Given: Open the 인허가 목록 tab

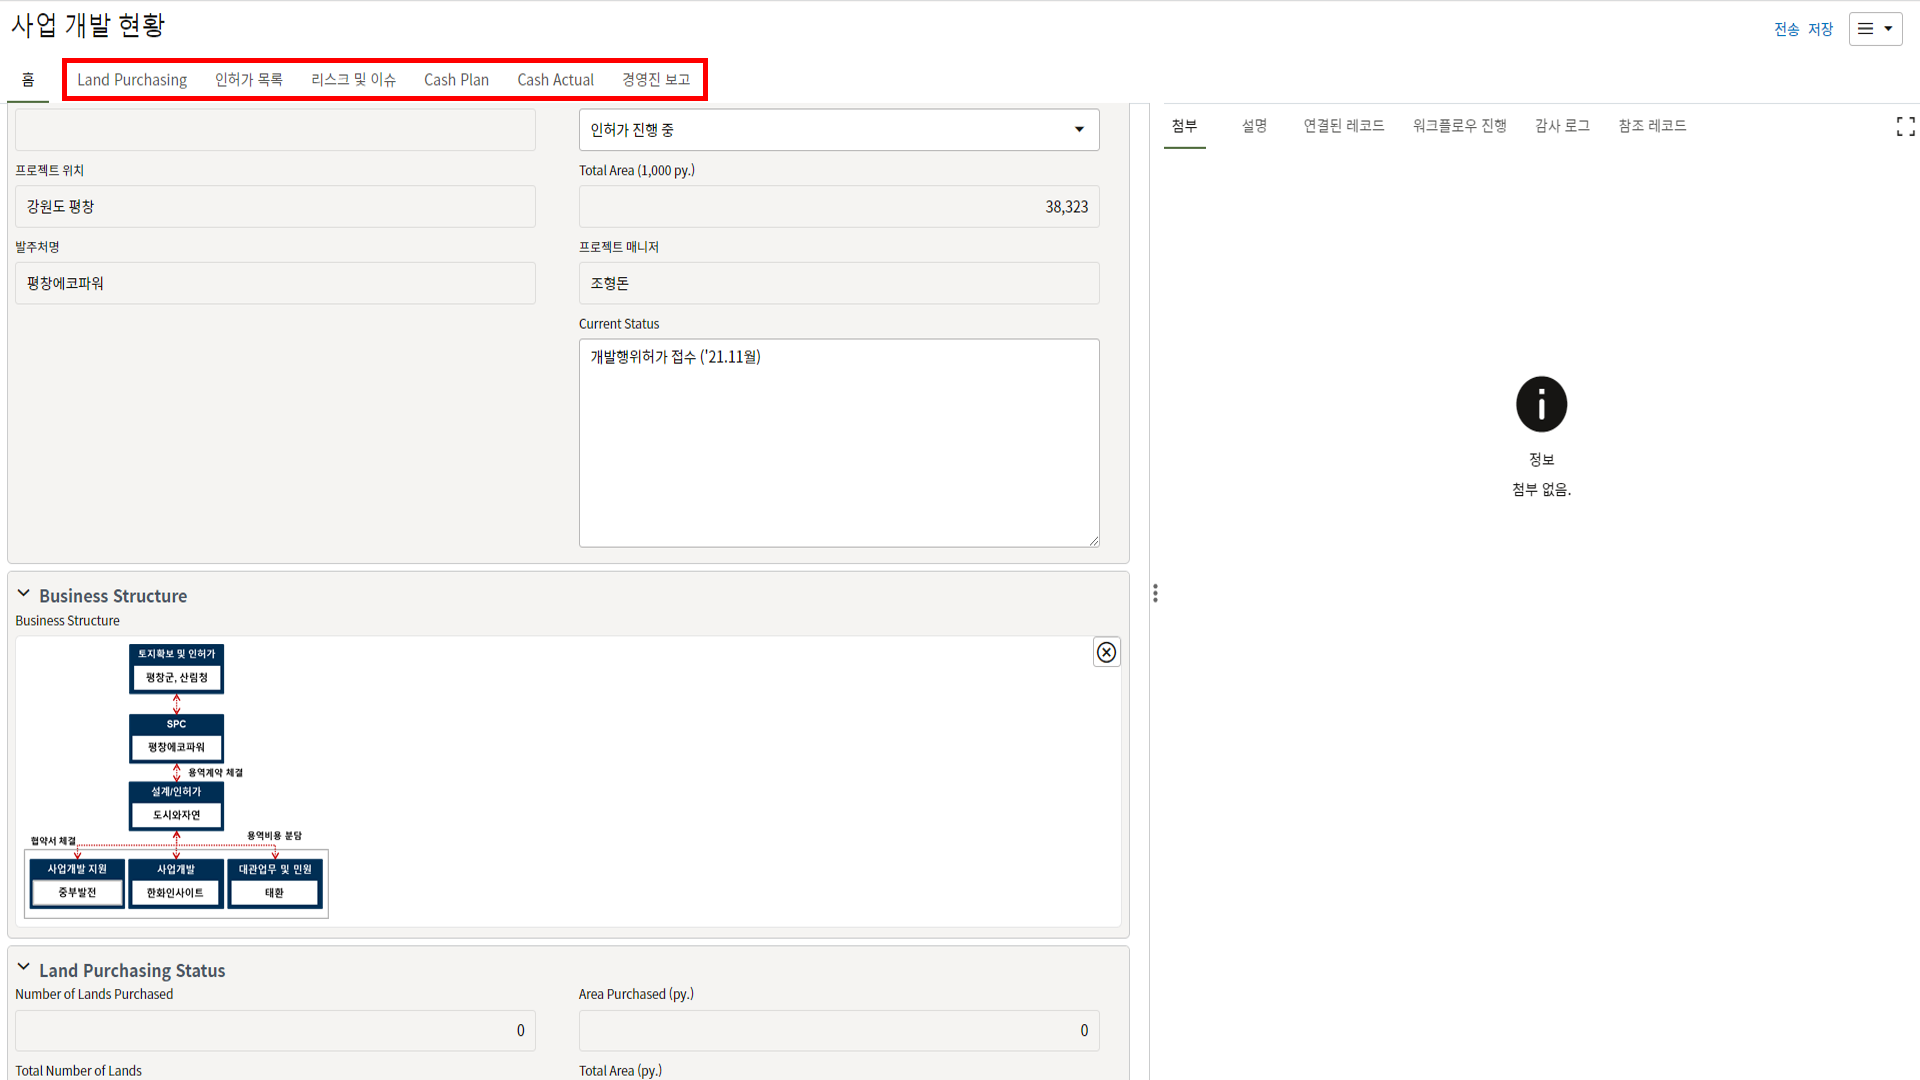Looking at the screenshot, I should 248,80.
